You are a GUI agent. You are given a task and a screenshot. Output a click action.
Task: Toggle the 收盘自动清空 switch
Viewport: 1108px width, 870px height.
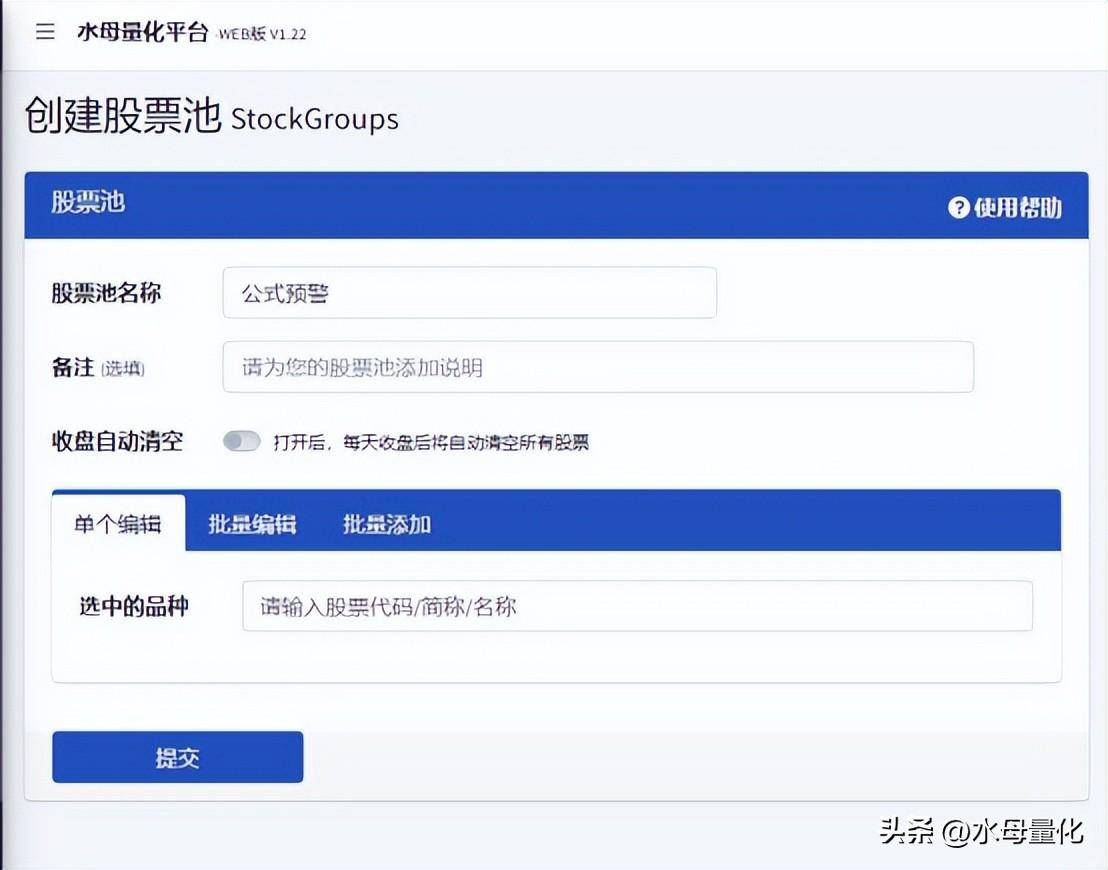[242, 442]
